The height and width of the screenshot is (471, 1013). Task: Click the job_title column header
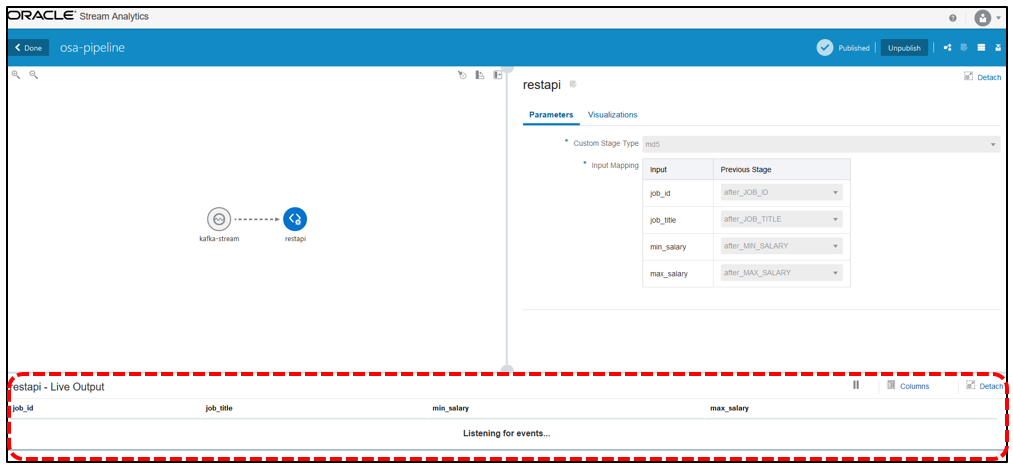click(219, 408)
